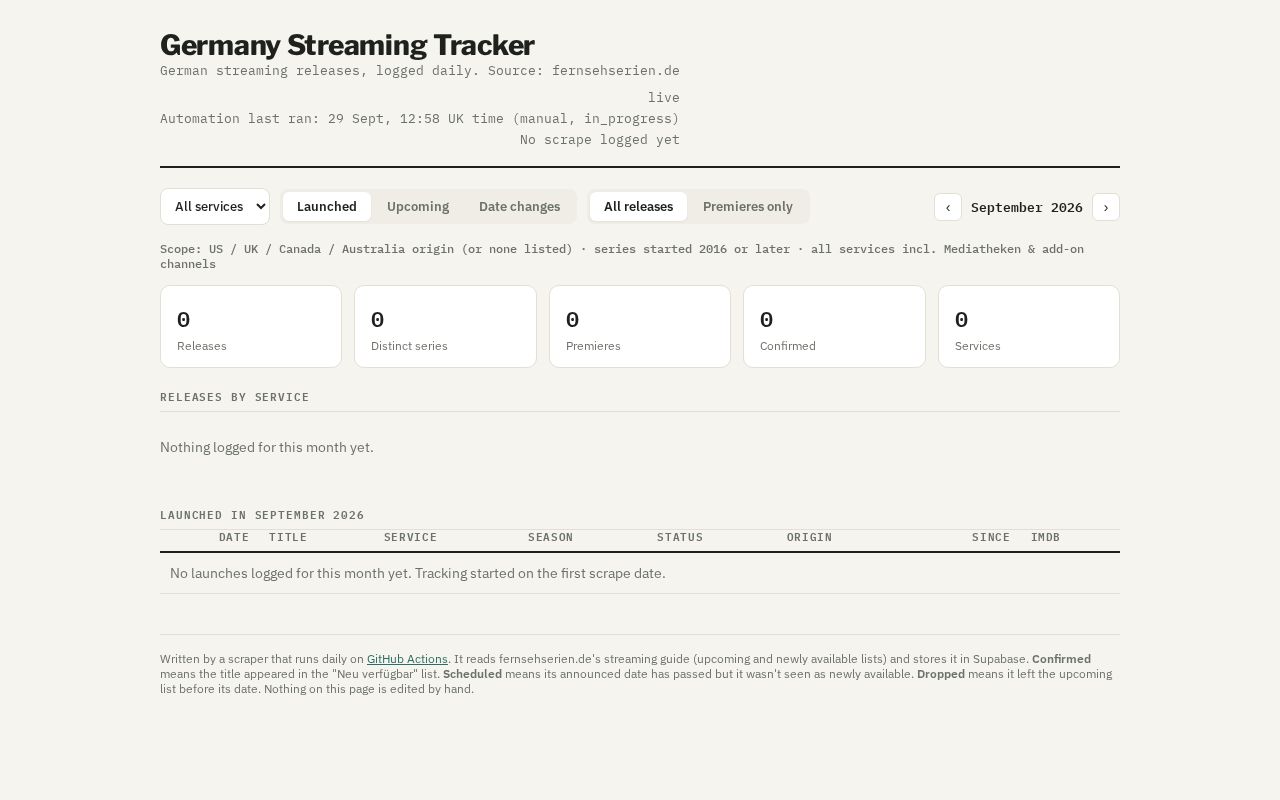Click the Distinct series count card

445,327
